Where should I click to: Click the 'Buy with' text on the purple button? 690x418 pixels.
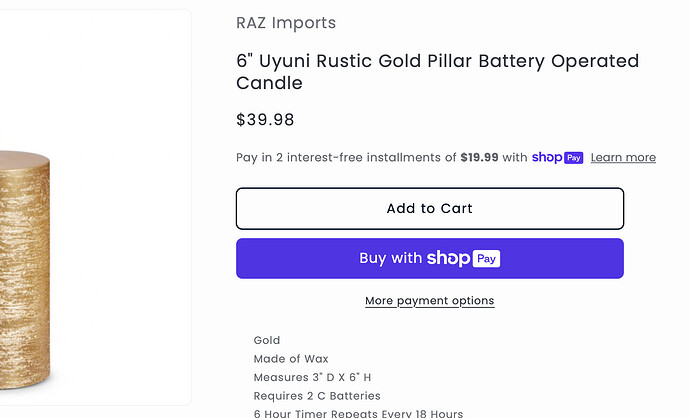tap(390, 258)
